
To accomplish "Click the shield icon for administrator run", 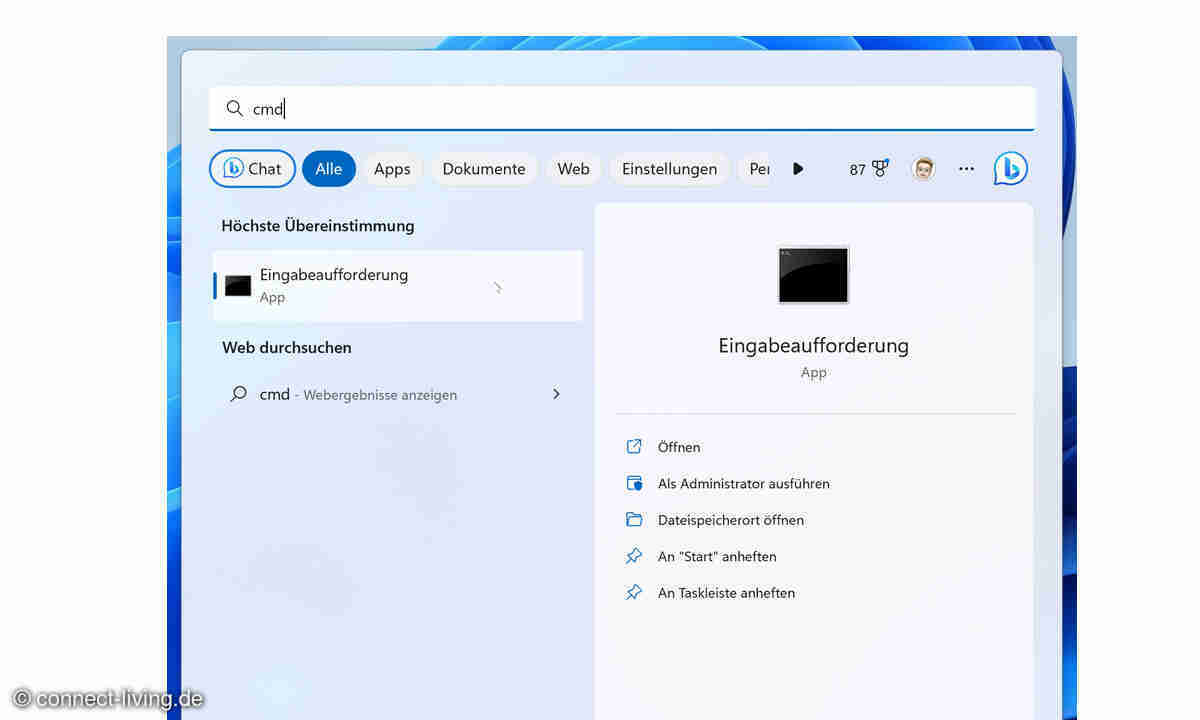I will [x=633, y=483].
